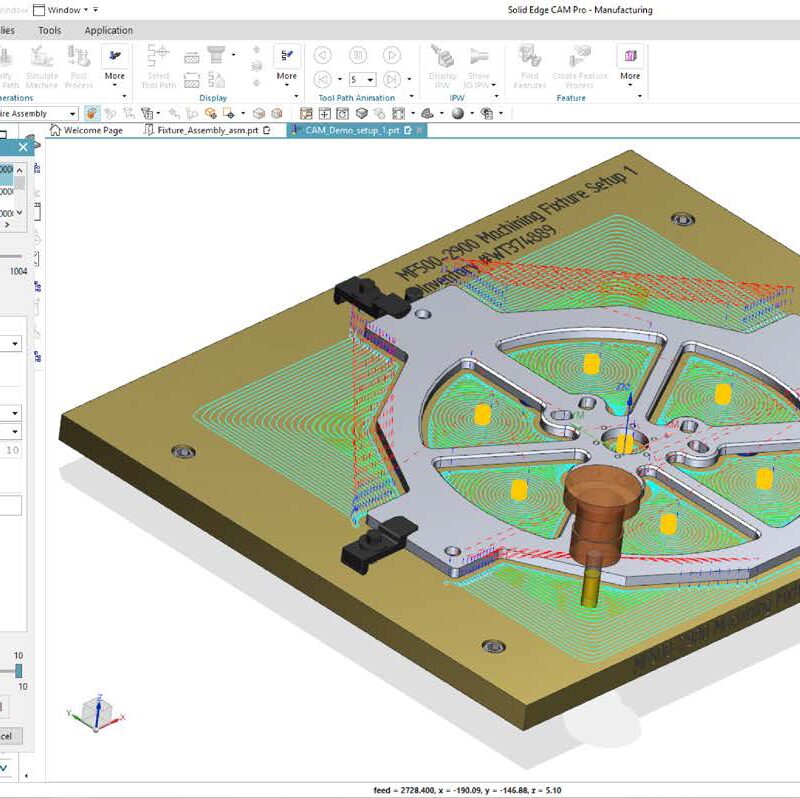Screen dimensions: 800x798
Task: Click Select Tool Path icon
Action: coord(158,56)
